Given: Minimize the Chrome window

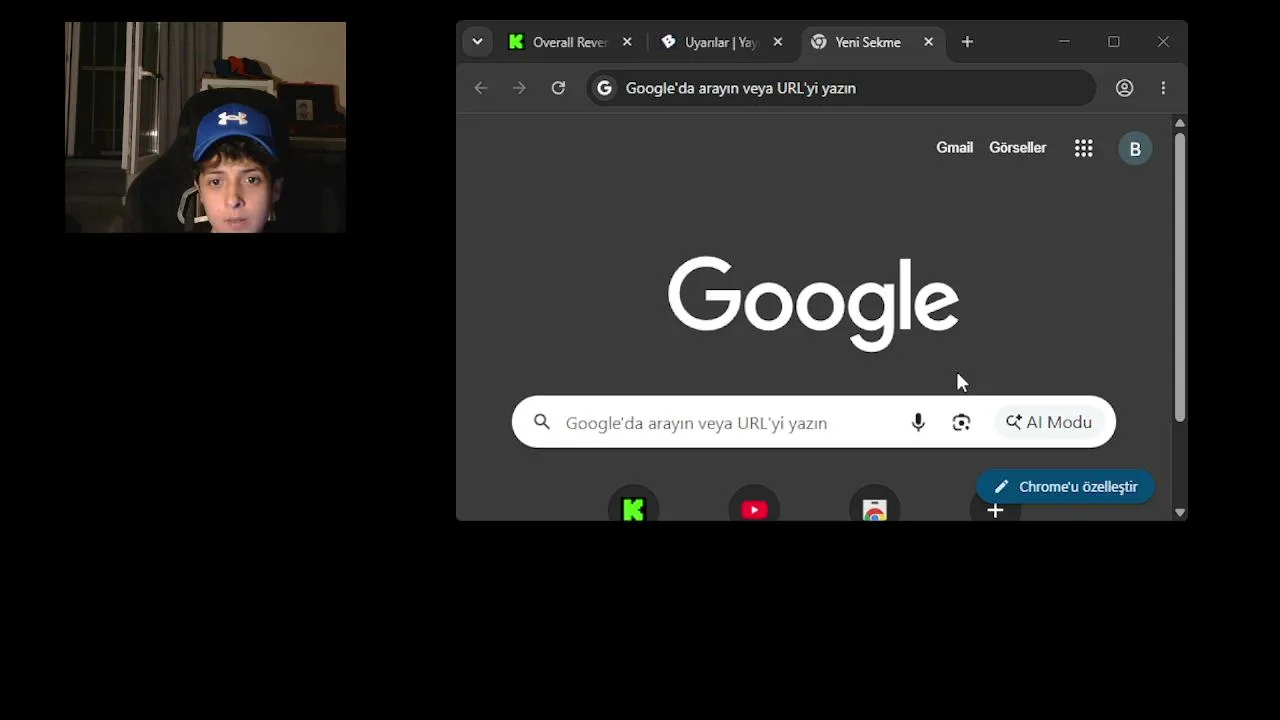Looking at the screenshot, I should coord(1064,42).
